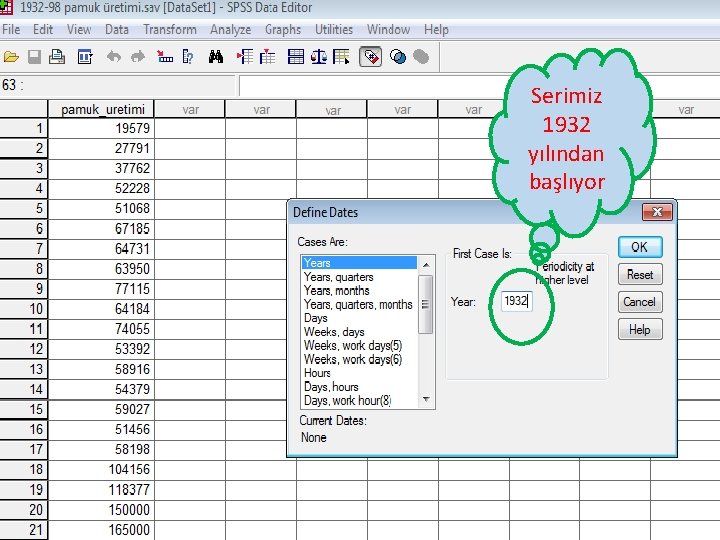
Task: Open the View menu
Action: click(79, 30)
